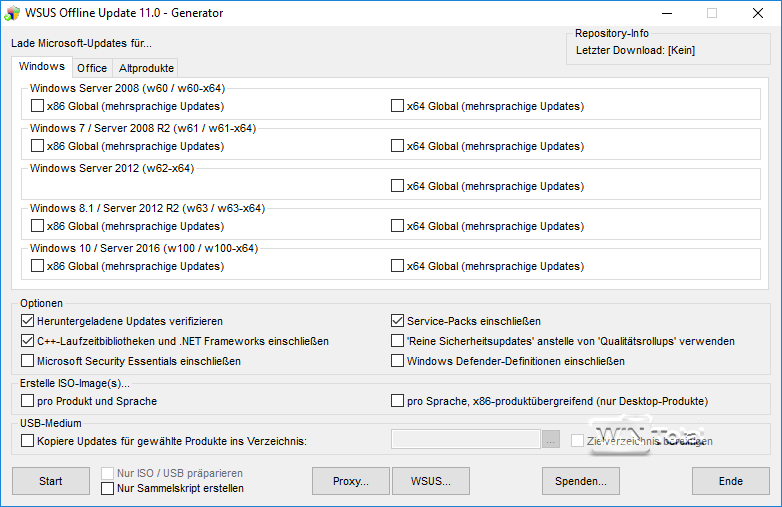
Task: Uncheck 'Heruntergeladene Updates verifizieren'
Action: [27, 321]
